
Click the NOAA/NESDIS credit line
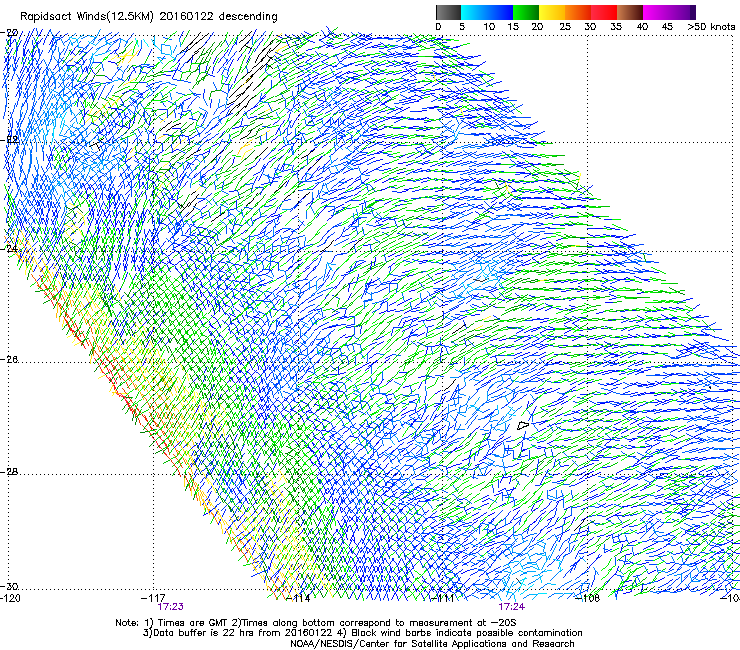click(432, 644)
